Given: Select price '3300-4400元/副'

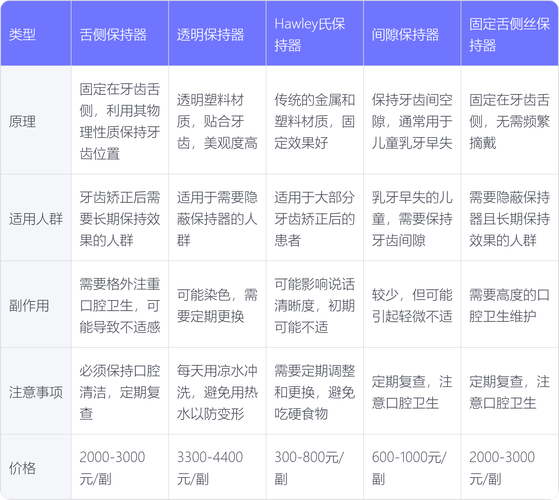Looking at the screenshot, I should [x=217, y=467].
